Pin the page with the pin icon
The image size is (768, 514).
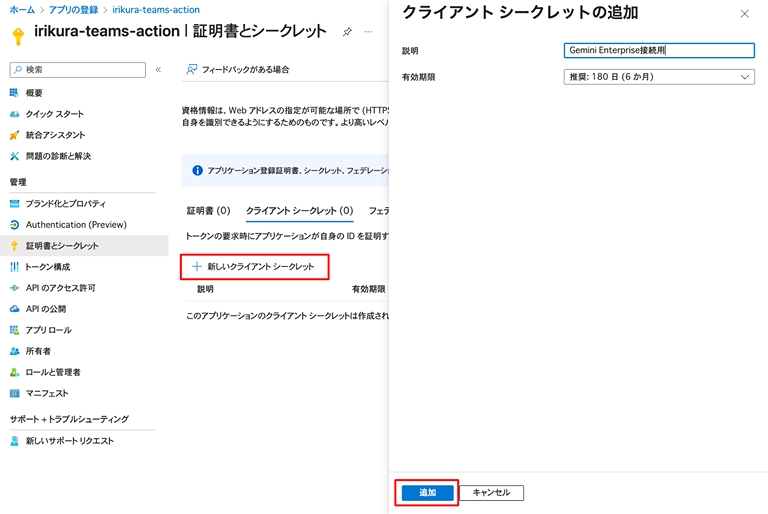click(347, 32)
